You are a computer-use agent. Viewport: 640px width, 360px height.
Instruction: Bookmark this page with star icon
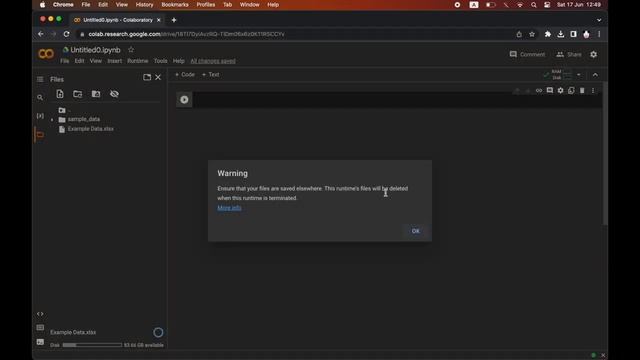click(x=532, y=34)
